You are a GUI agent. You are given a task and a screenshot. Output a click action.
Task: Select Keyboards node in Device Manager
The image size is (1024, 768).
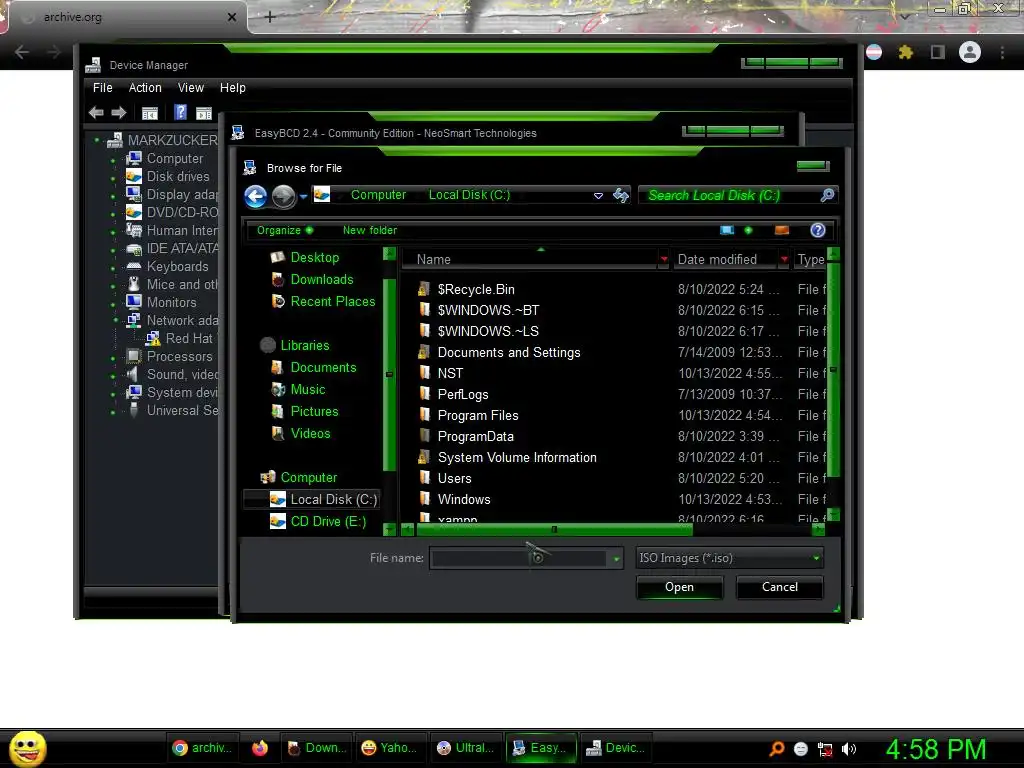[178, 266]
